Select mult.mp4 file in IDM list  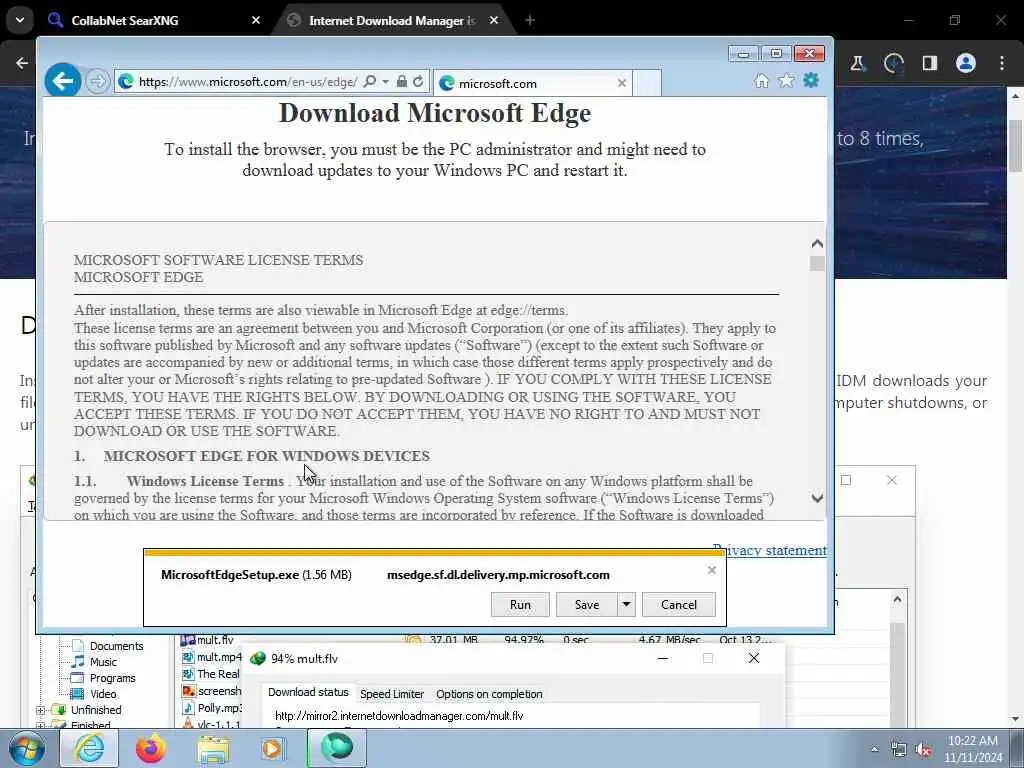[x=212, y=657]
